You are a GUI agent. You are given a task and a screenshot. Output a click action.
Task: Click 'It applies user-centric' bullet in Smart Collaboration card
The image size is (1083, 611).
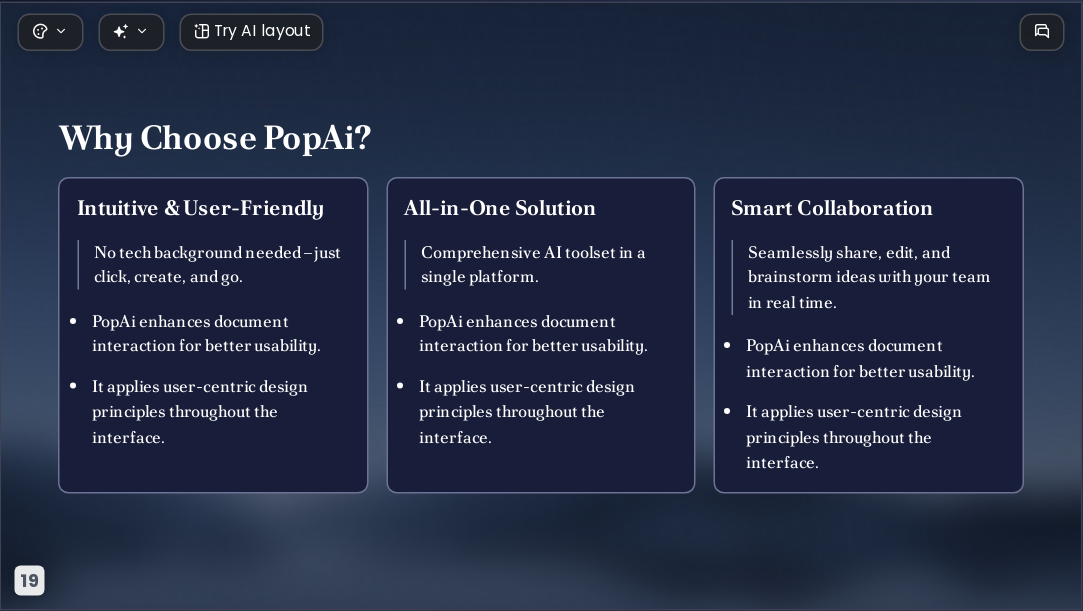[x=853, y=438]
